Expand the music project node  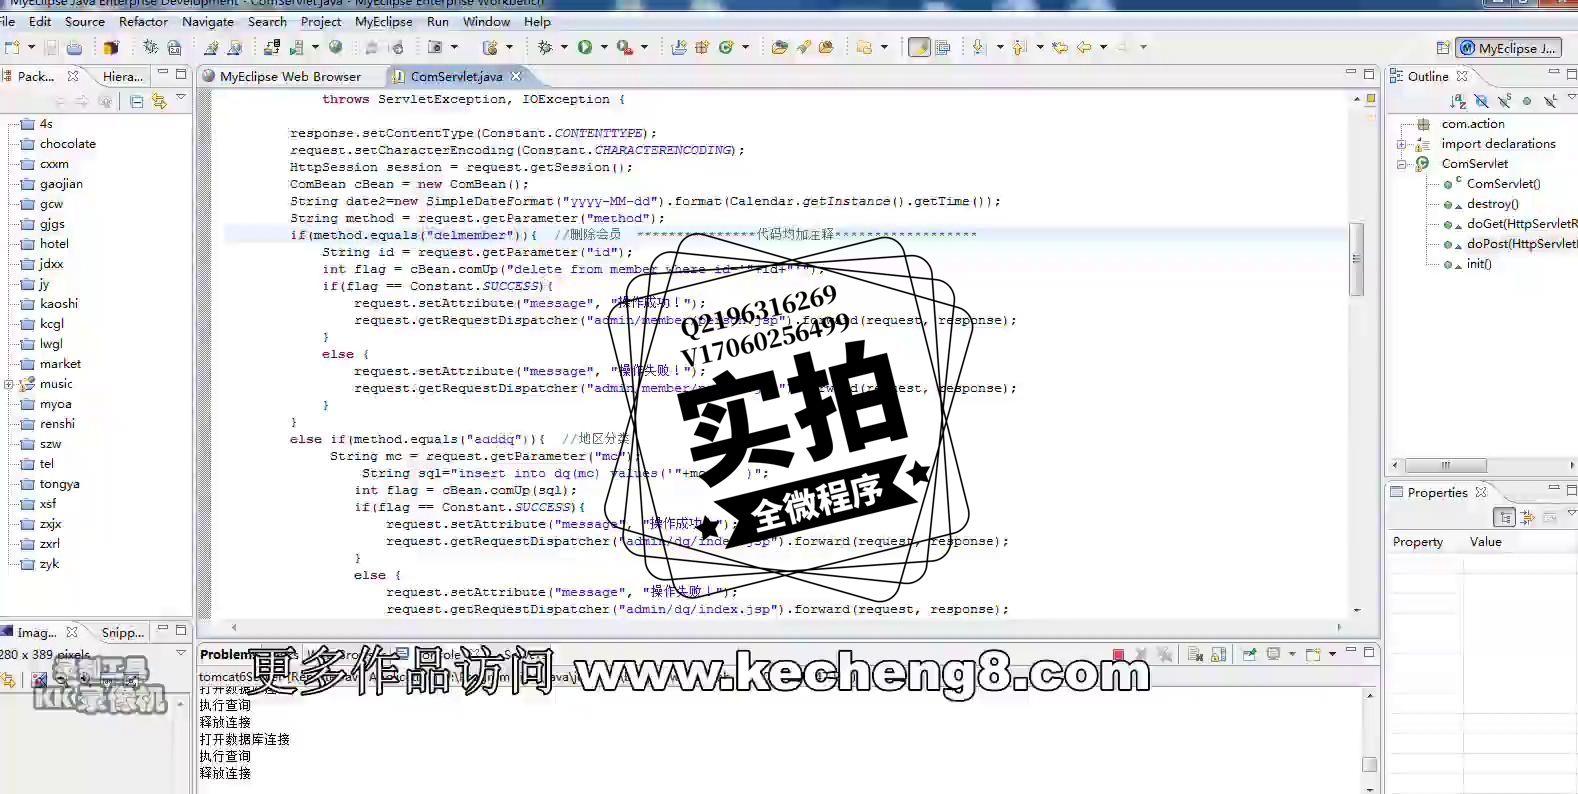8,384
